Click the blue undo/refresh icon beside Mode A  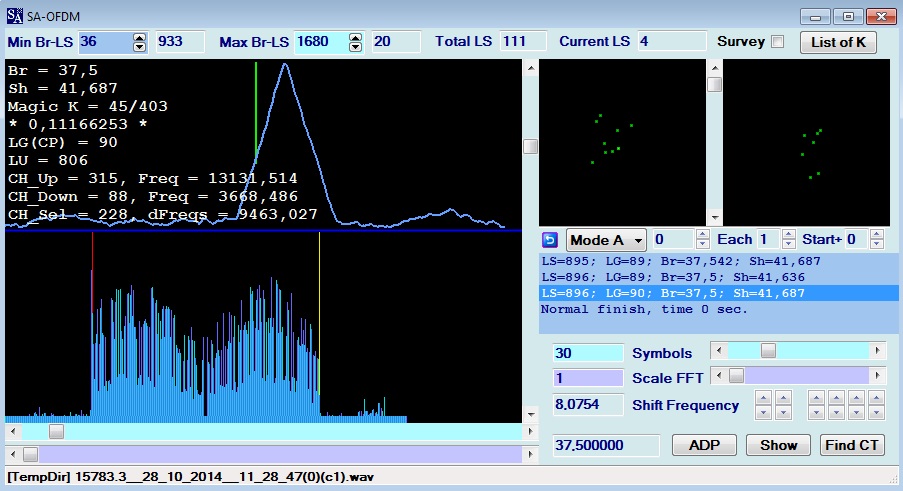tap(550, 239)
